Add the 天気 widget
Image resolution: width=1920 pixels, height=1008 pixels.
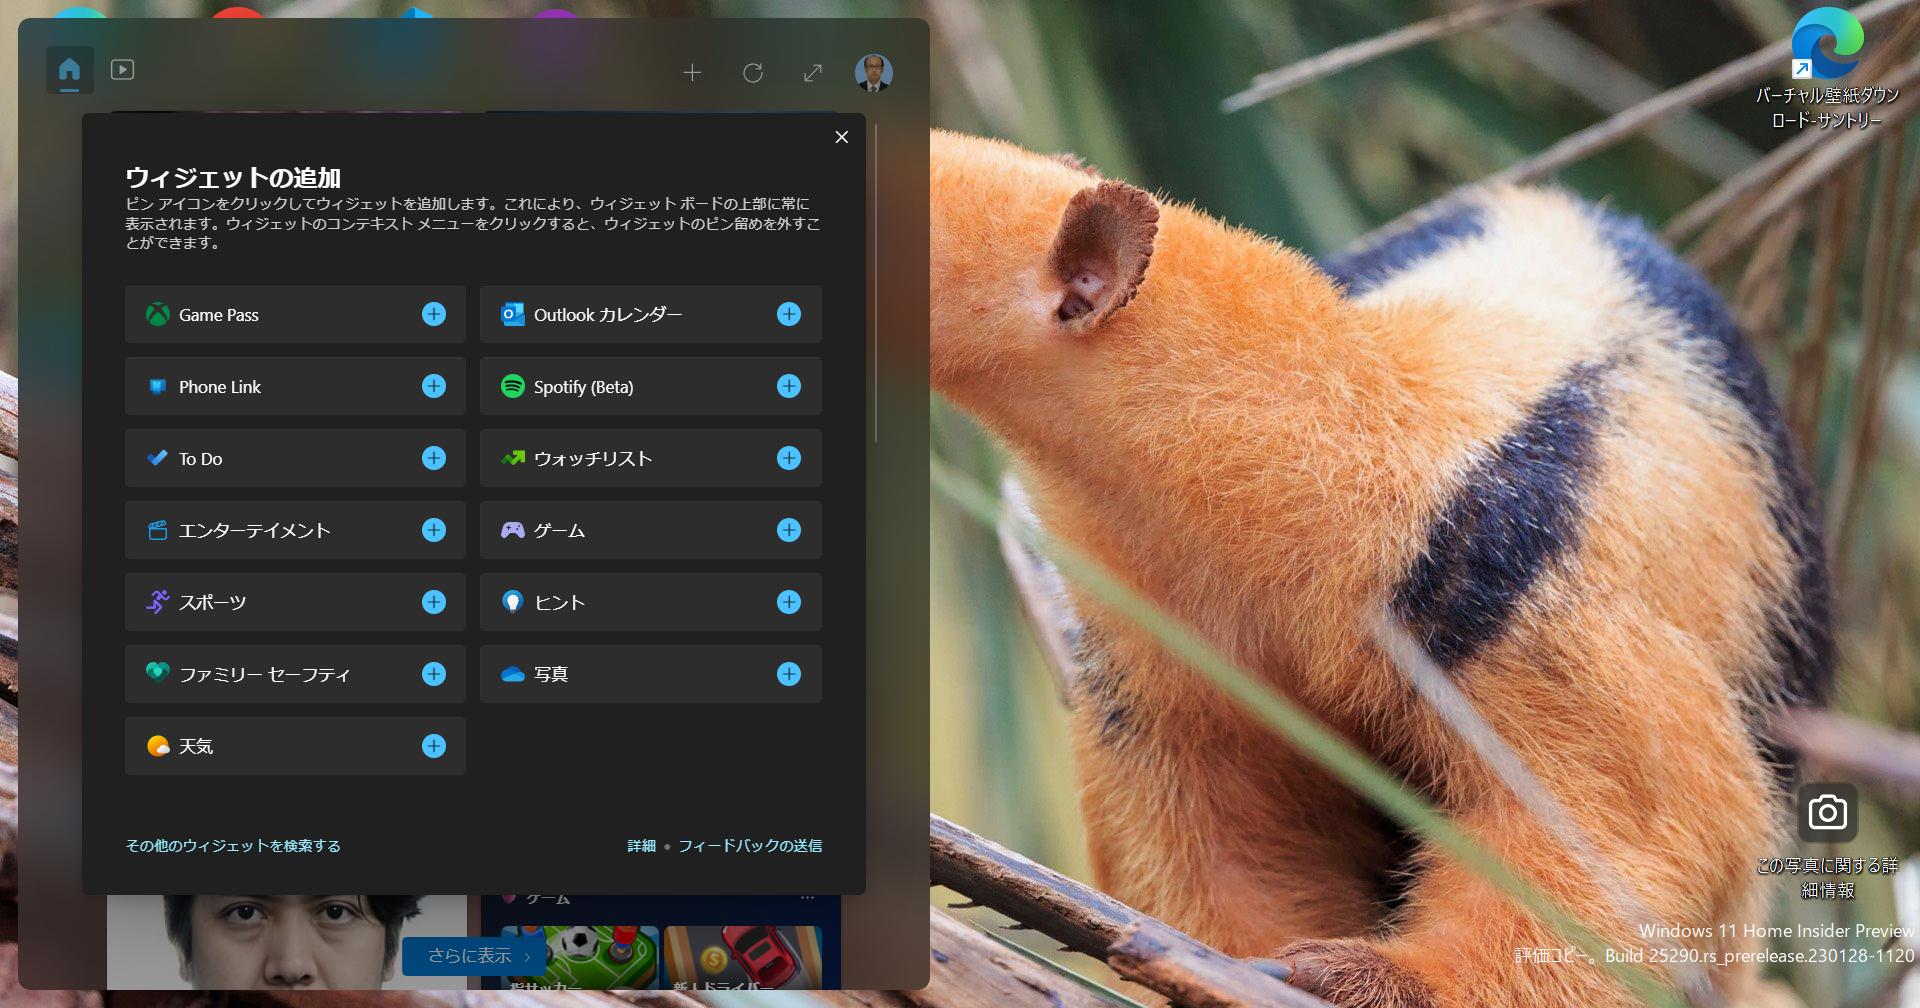point(434,746)
